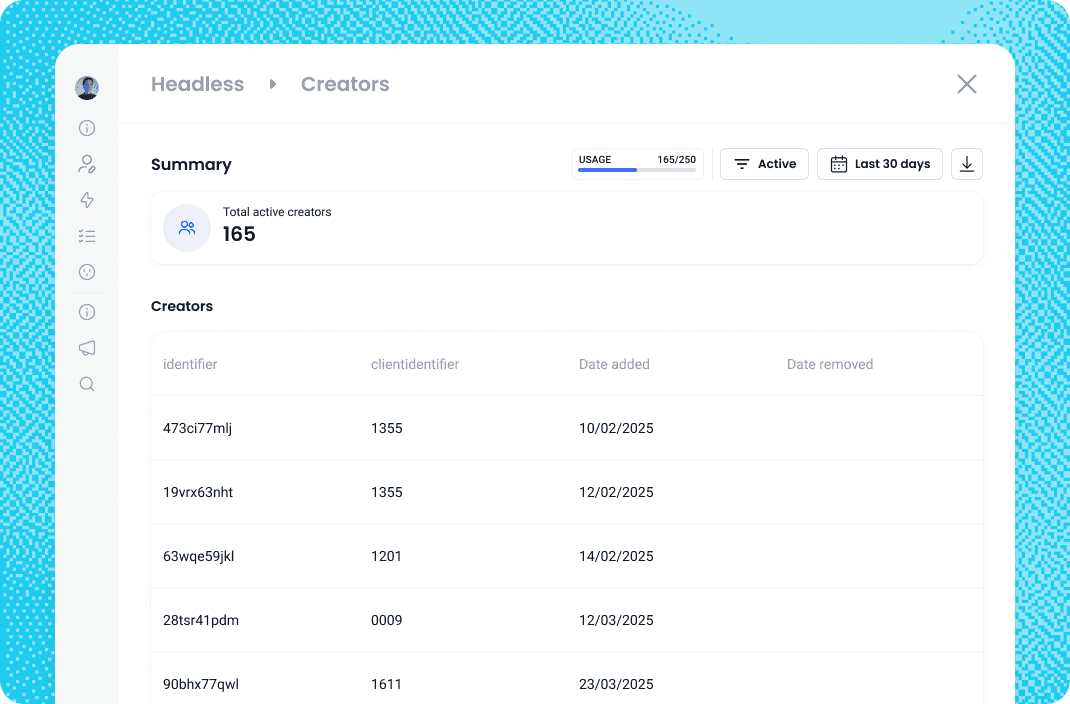
Task: Click date added 12/02/2025
Action: (x=616, y=493)
